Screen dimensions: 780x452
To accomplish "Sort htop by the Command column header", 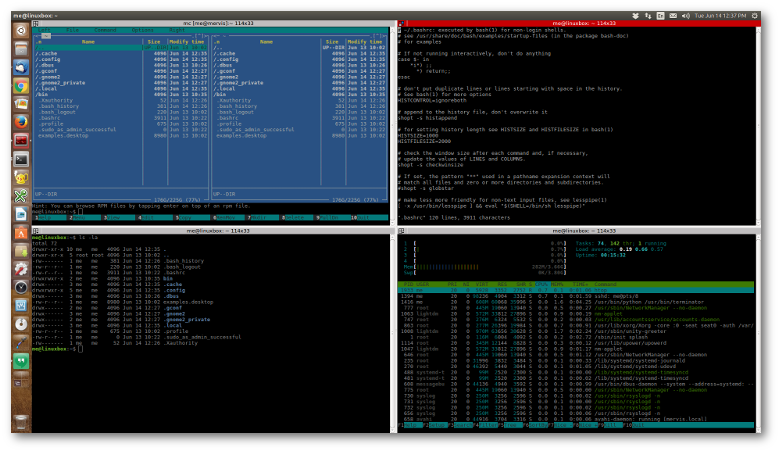I will pos(605,284).
